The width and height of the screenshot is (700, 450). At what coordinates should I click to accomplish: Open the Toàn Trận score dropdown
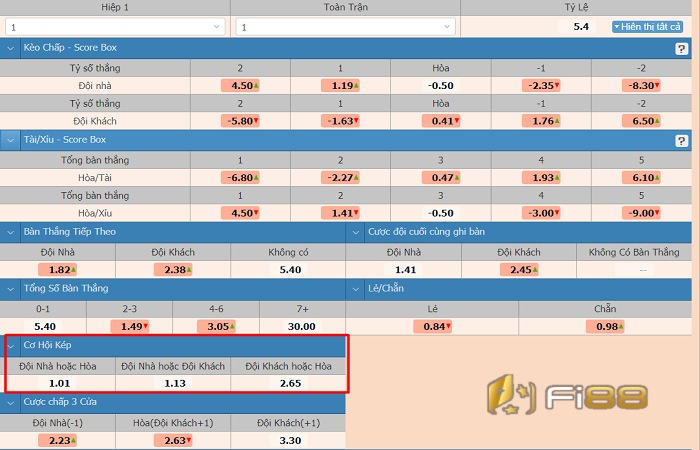345,27
